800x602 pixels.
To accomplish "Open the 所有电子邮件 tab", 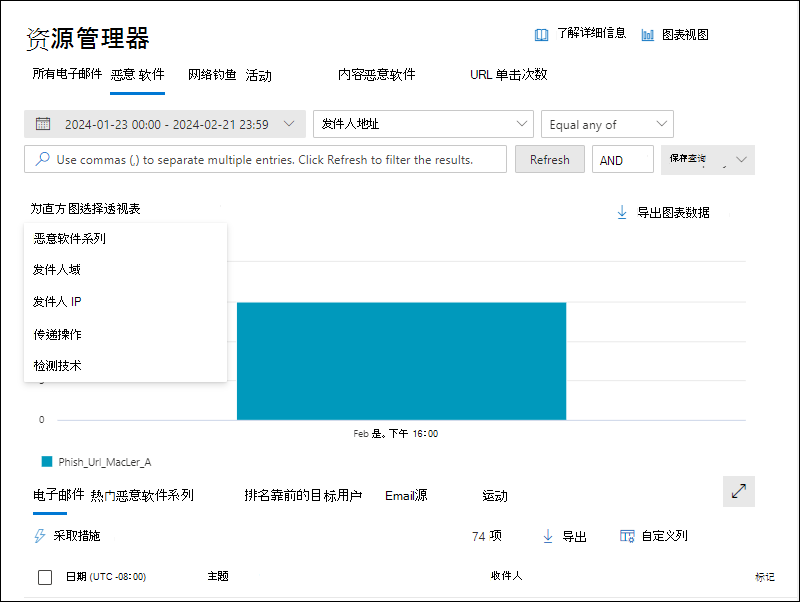I will coord(67,74).
